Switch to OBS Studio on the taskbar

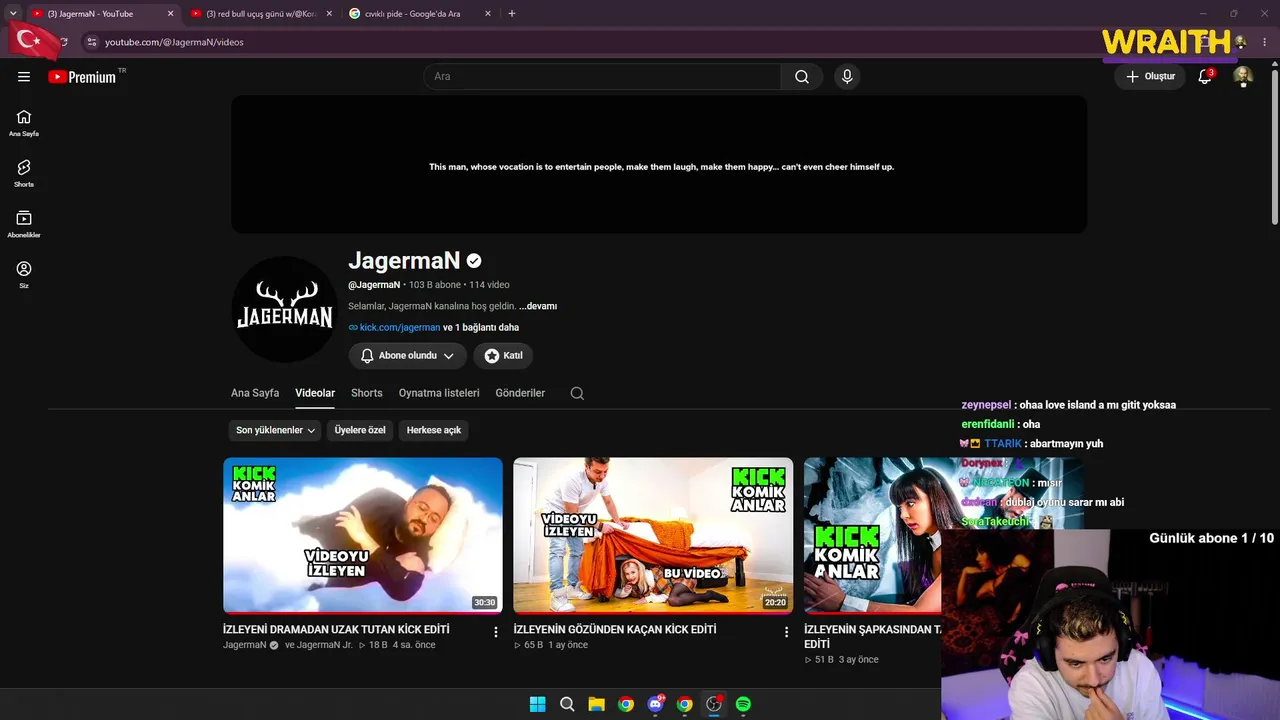(x=714, y=704)
